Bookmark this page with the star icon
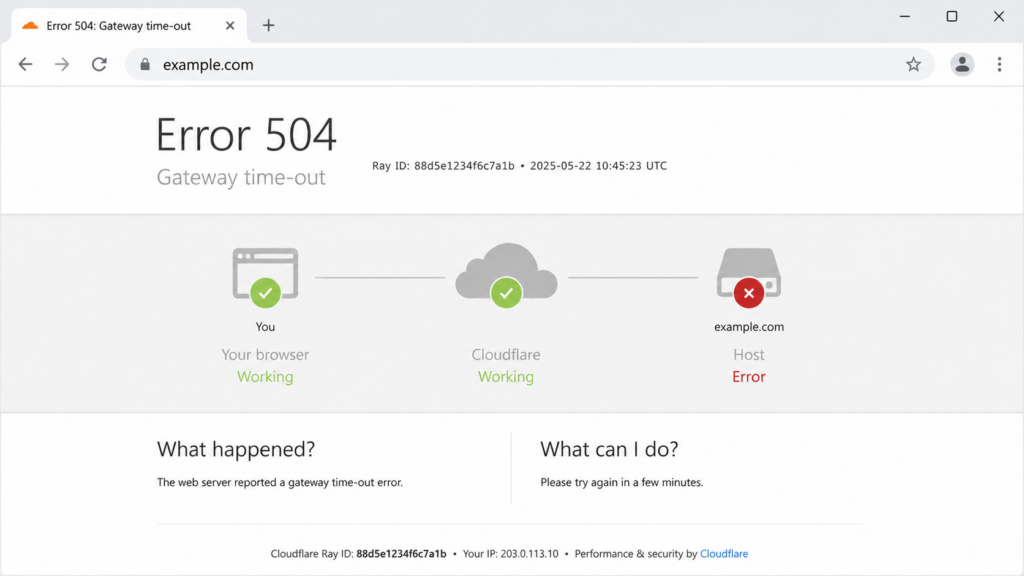 [913, 64]
